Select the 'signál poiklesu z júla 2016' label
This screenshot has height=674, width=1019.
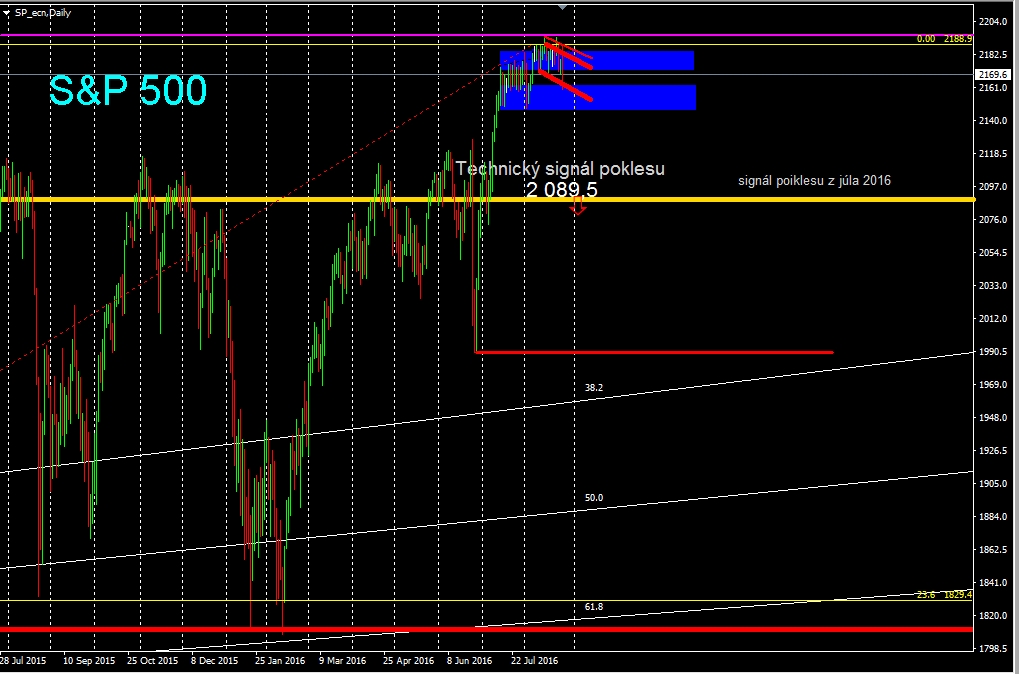pyautogui.click(x=814, y=181)
